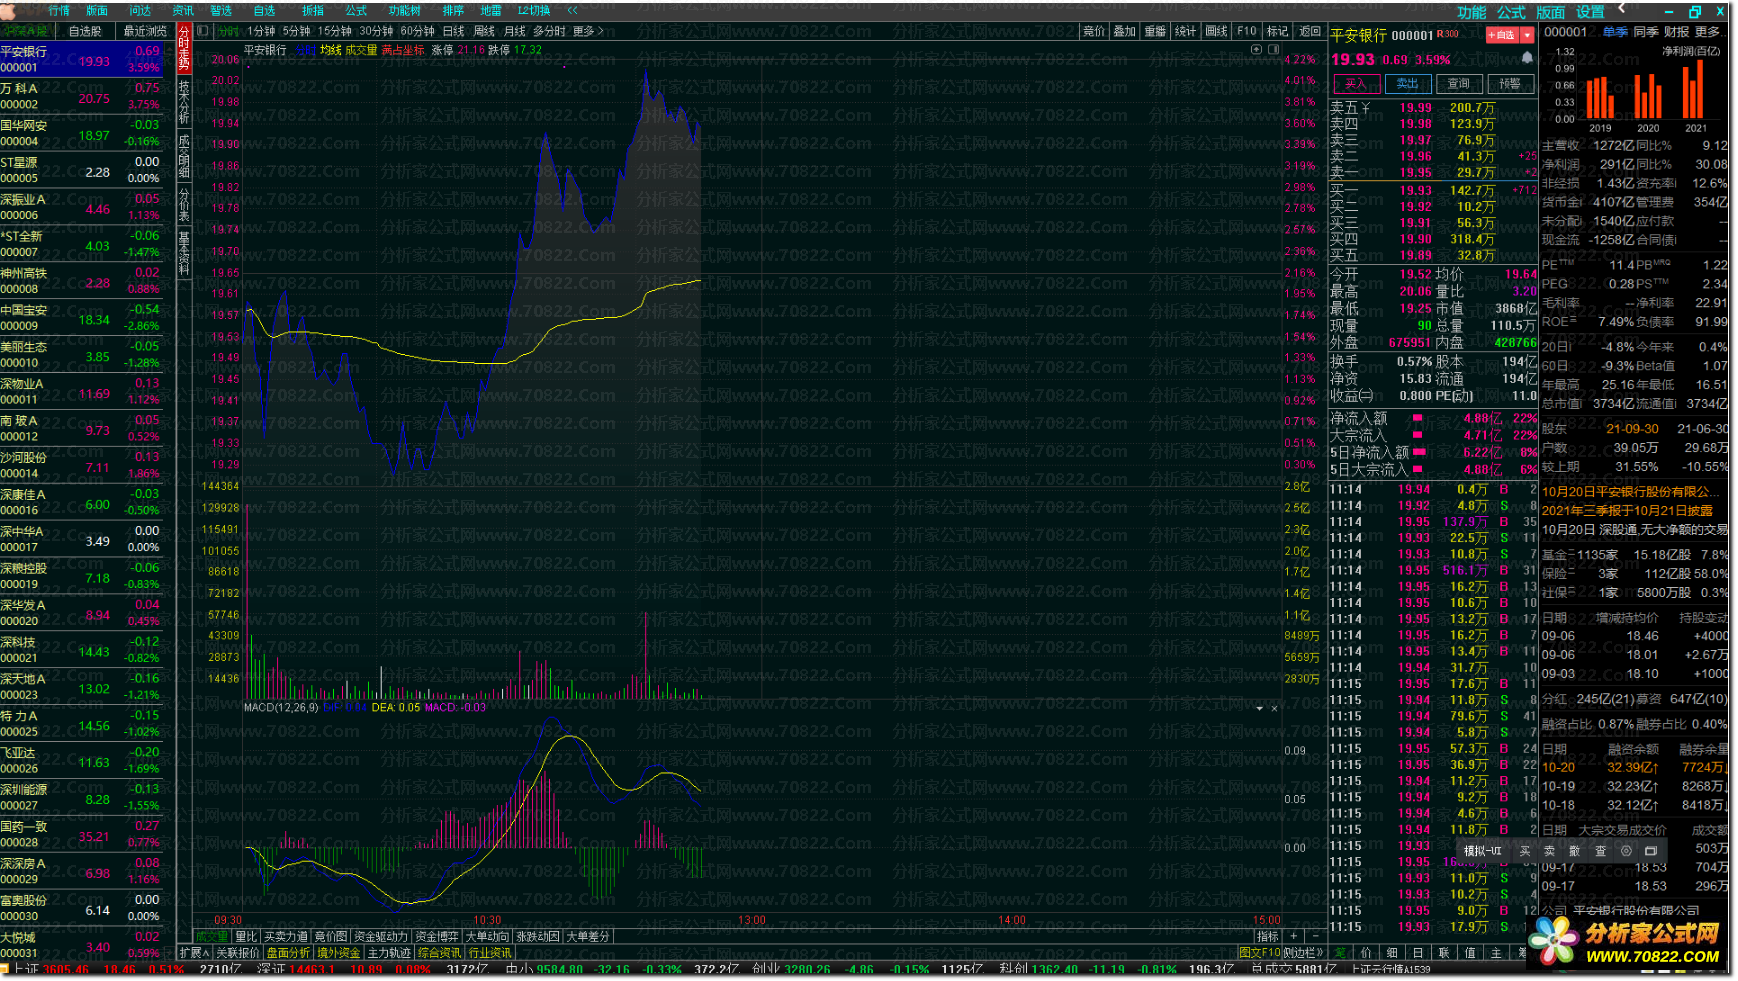Viewport: 1738px width, 981px height.
Task: Toggle the 标记 mark button
Action: [1277, 31]
